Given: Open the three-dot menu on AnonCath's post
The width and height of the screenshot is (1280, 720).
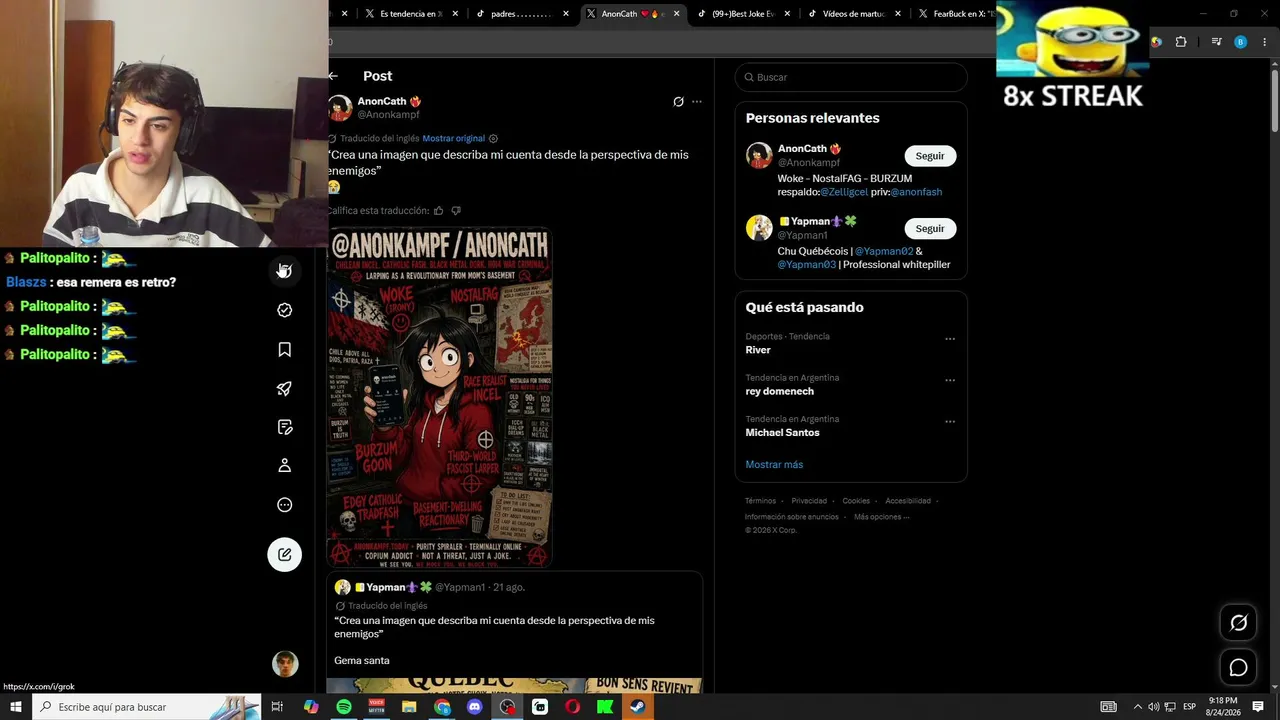Looking at the screenshot, I should (697, 101).
